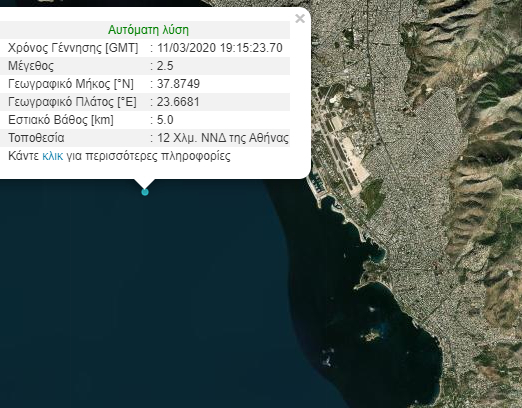Click the 'Χρόνος Γέννησης [GMT]' label

73,48
